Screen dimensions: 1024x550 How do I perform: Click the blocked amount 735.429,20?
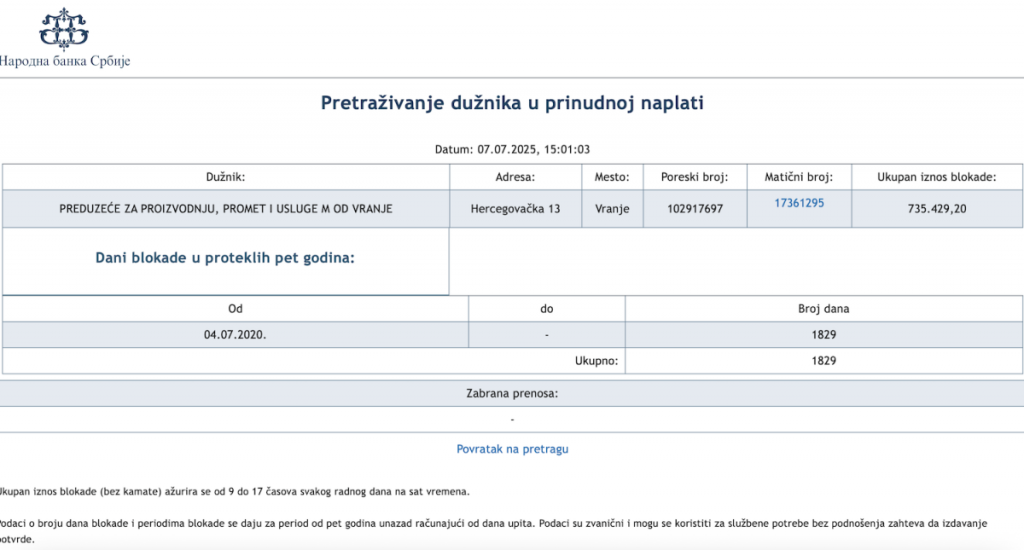pos(936,209)
